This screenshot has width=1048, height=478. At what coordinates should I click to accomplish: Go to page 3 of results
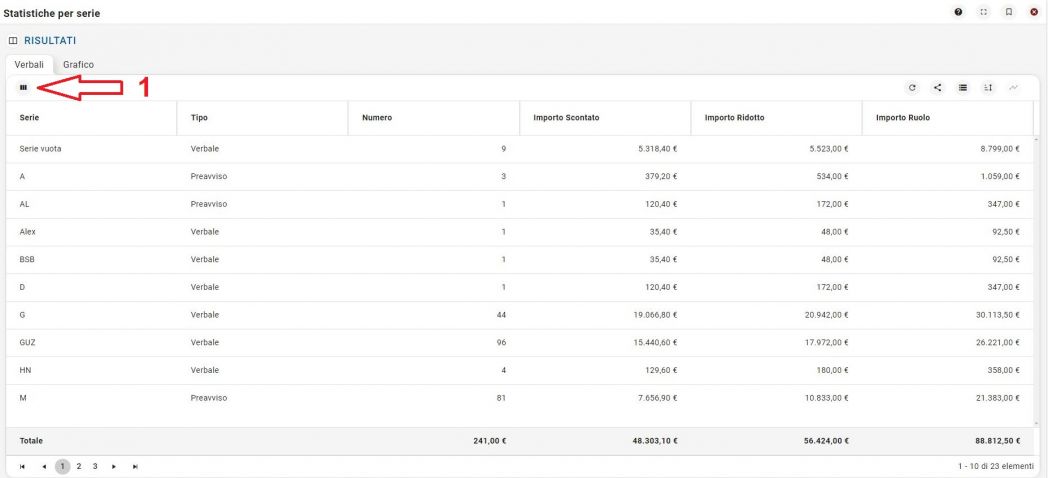[x=95, y=467]
